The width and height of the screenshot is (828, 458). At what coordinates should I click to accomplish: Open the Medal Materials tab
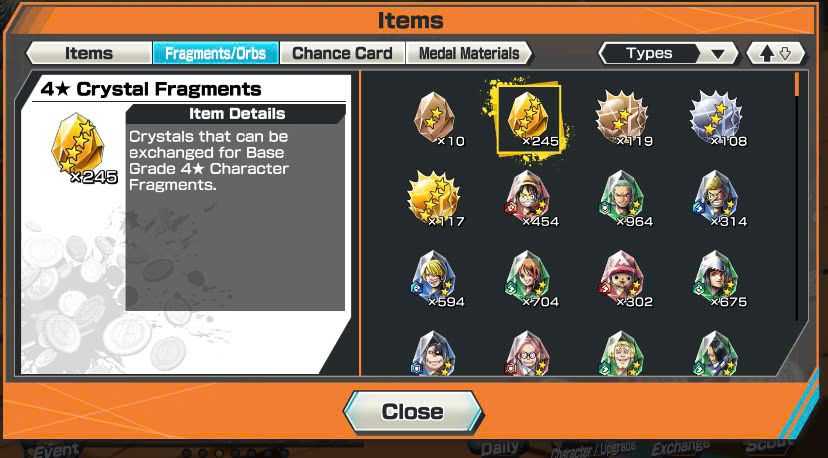[x=469, y=53]
